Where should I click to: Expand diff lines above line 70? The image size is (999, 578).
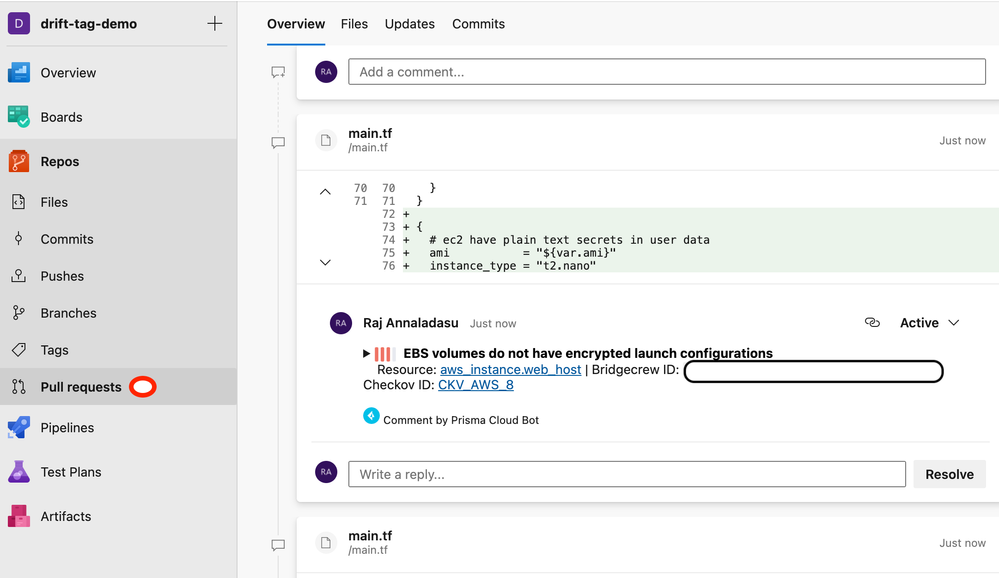325,192
